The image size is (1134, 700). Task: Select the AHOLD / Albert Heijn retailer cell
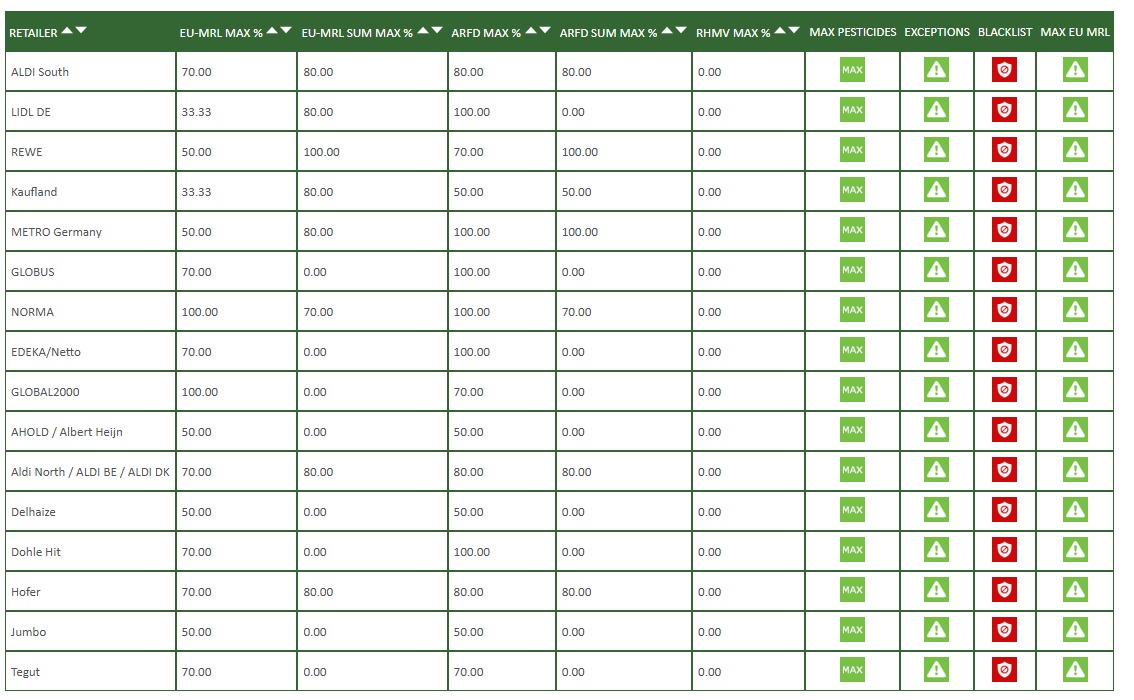point(67,432)
